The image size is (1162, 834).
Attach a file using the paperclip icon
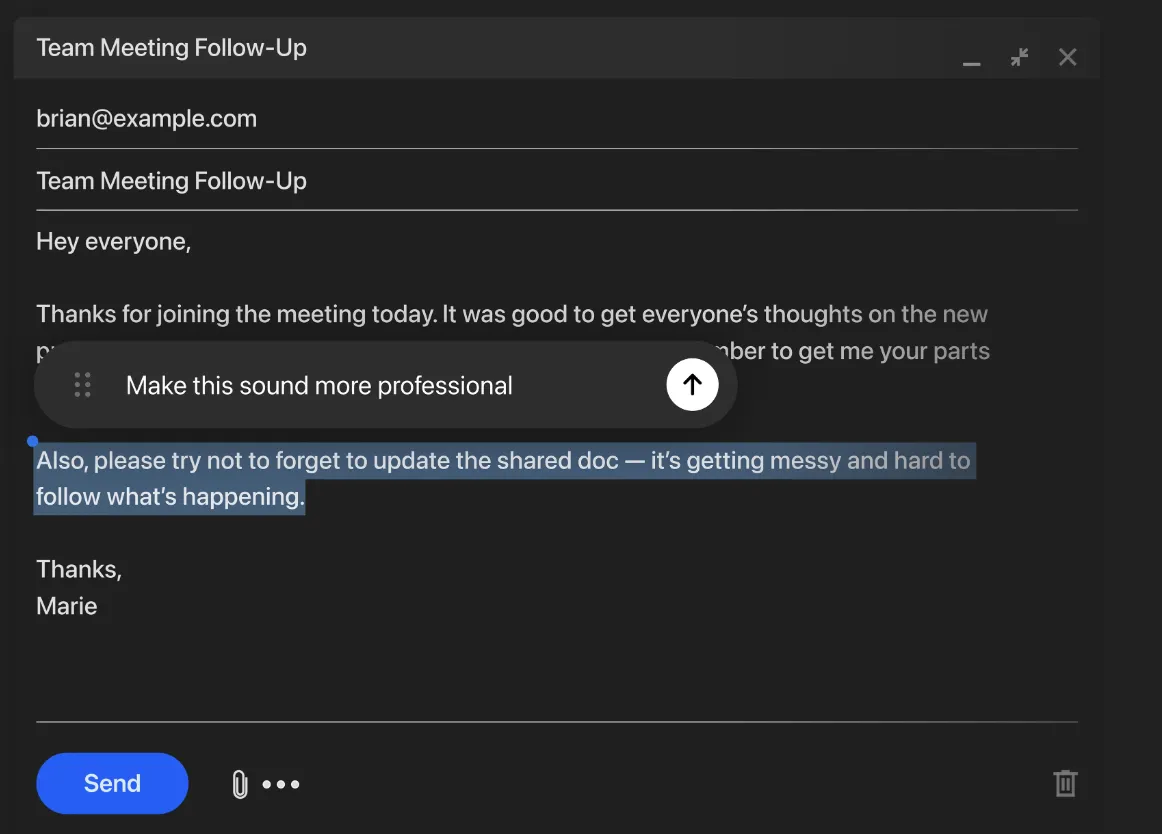pyautogui.click(x=240, y=784)
